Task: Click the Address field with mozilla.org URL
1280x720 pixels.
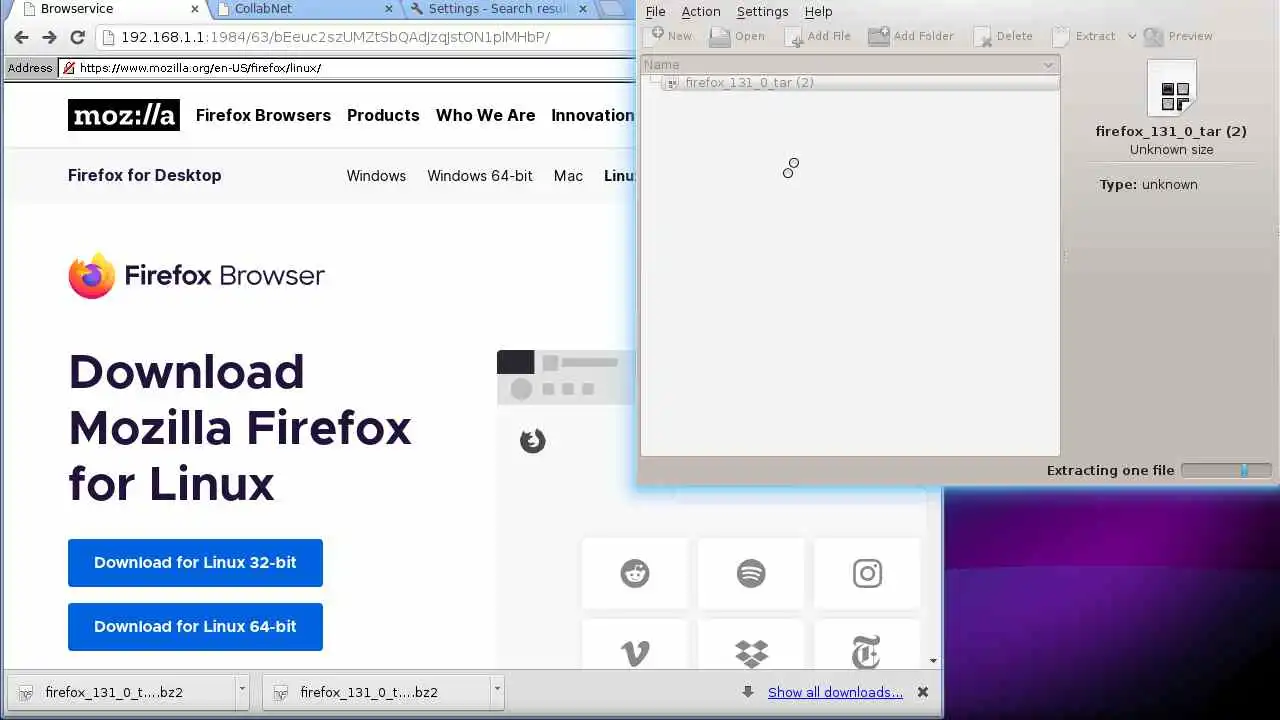Action: (x=346, y=68)
